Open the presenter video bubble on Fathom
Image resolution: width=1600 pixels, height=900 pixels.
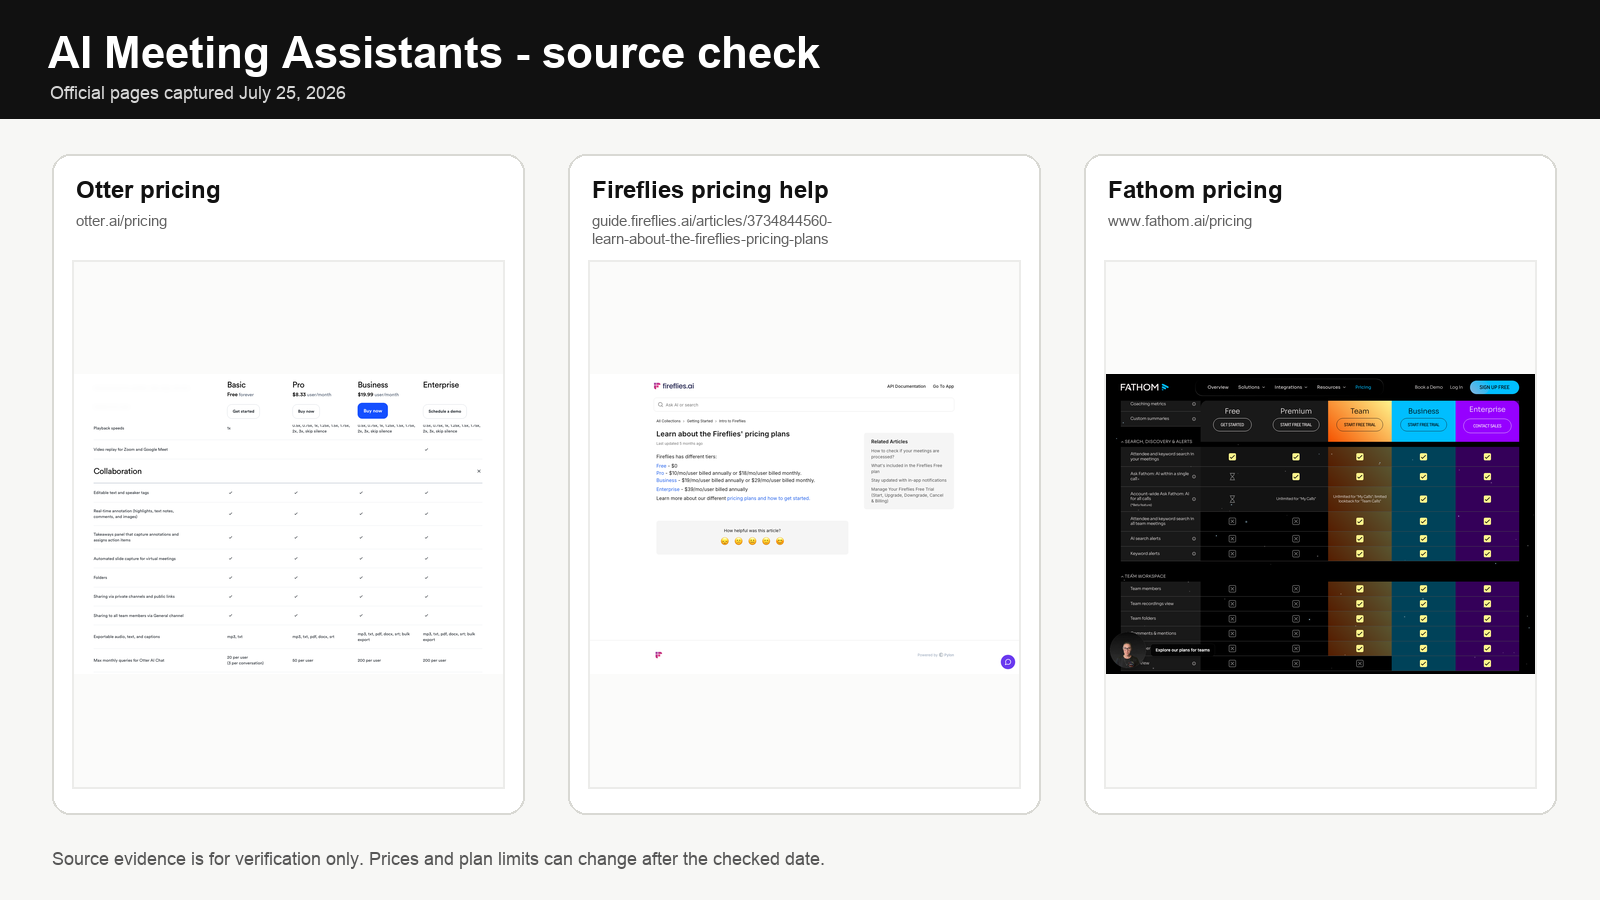coord(1128,650)
